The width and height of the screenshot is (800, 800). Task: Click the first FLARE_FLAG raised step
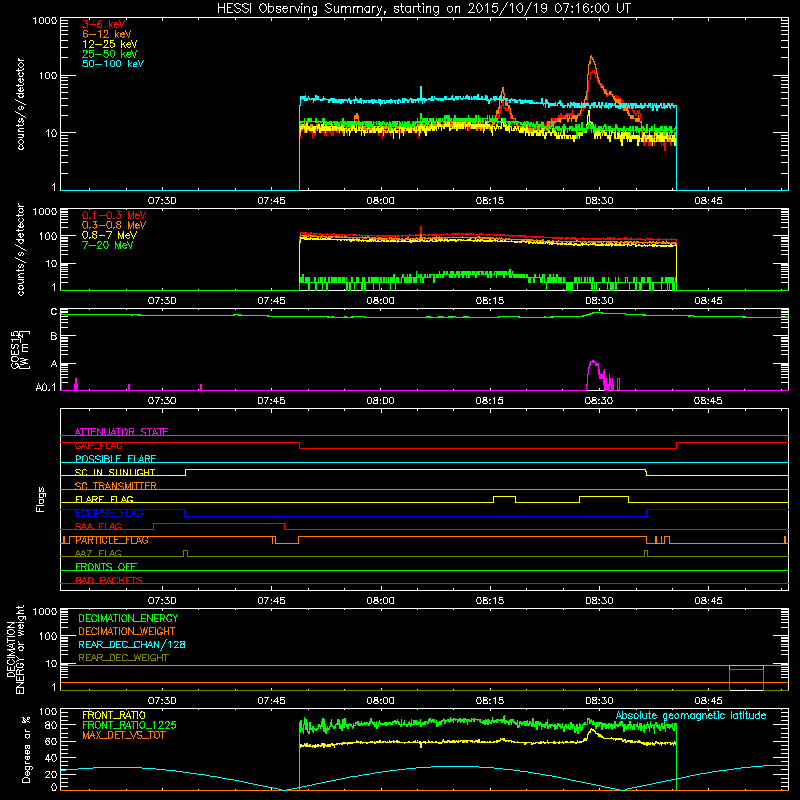click(504, 496)
